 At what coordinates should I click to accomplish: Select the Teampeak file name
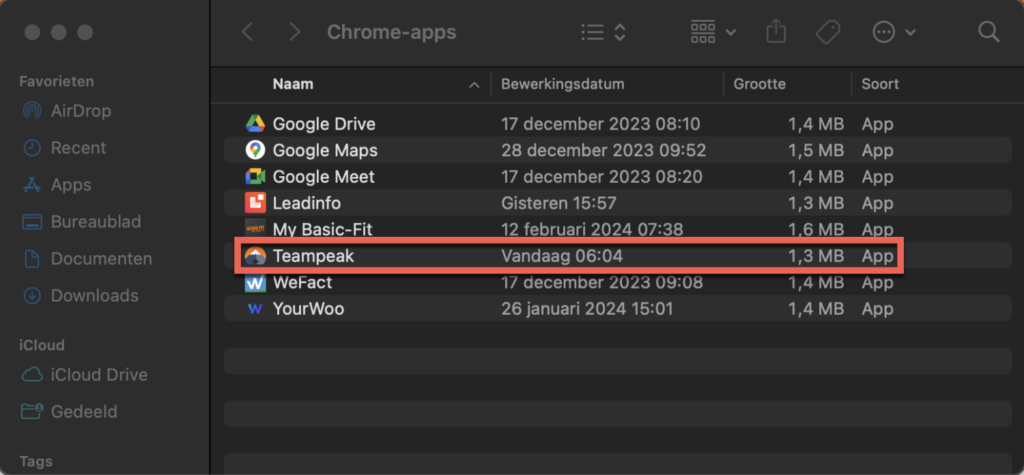click(x=313, y=256)
